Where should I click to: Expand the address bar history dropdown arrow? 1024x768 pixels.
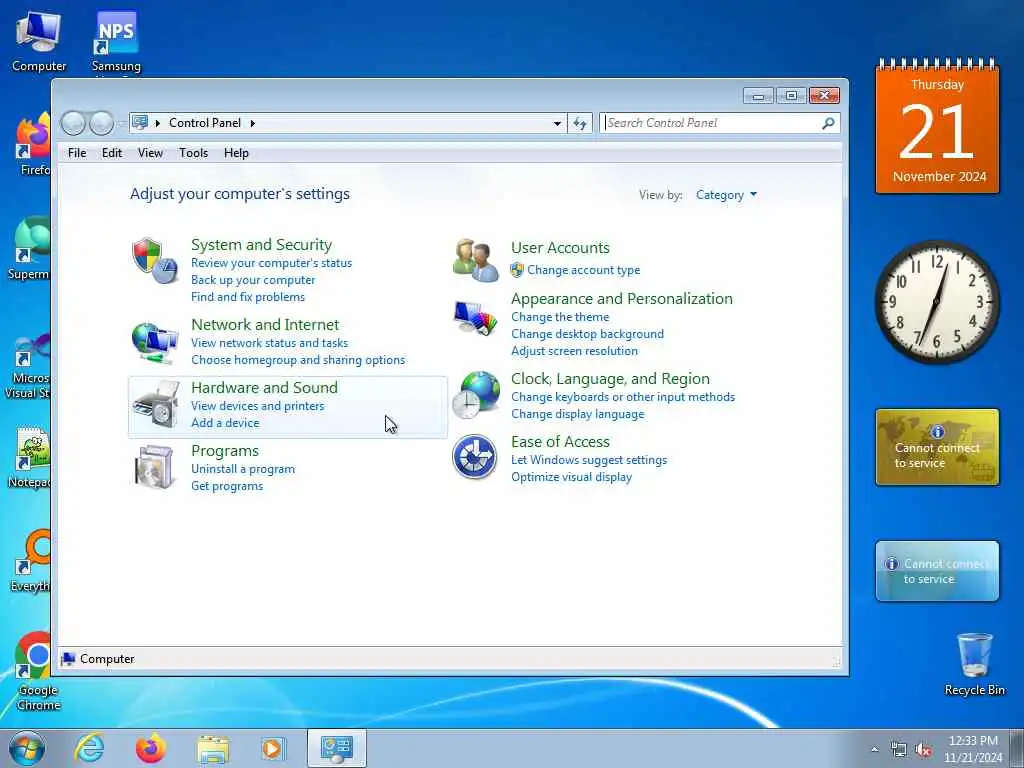(x=557, y=123)
